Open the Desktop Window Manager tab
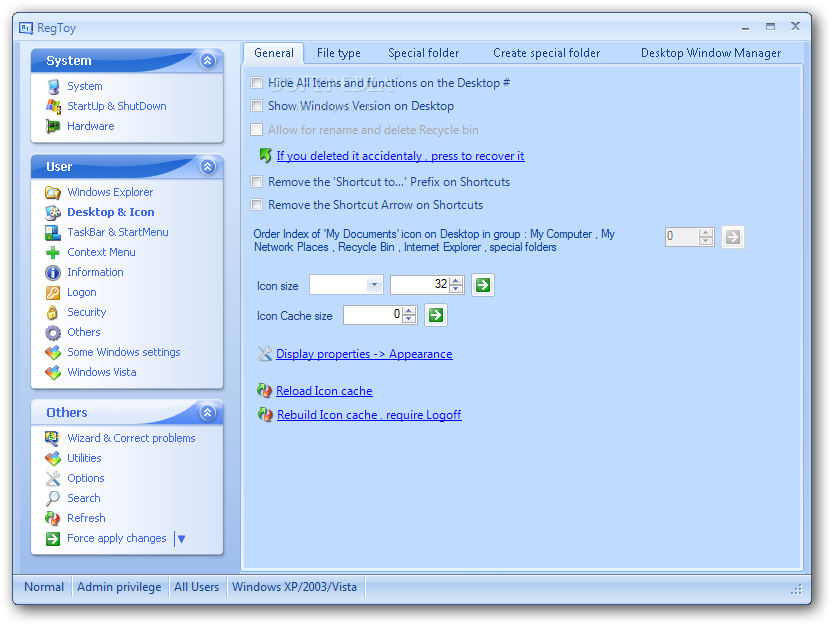Viewport: 832px width, 625px height. coord(711,53)
